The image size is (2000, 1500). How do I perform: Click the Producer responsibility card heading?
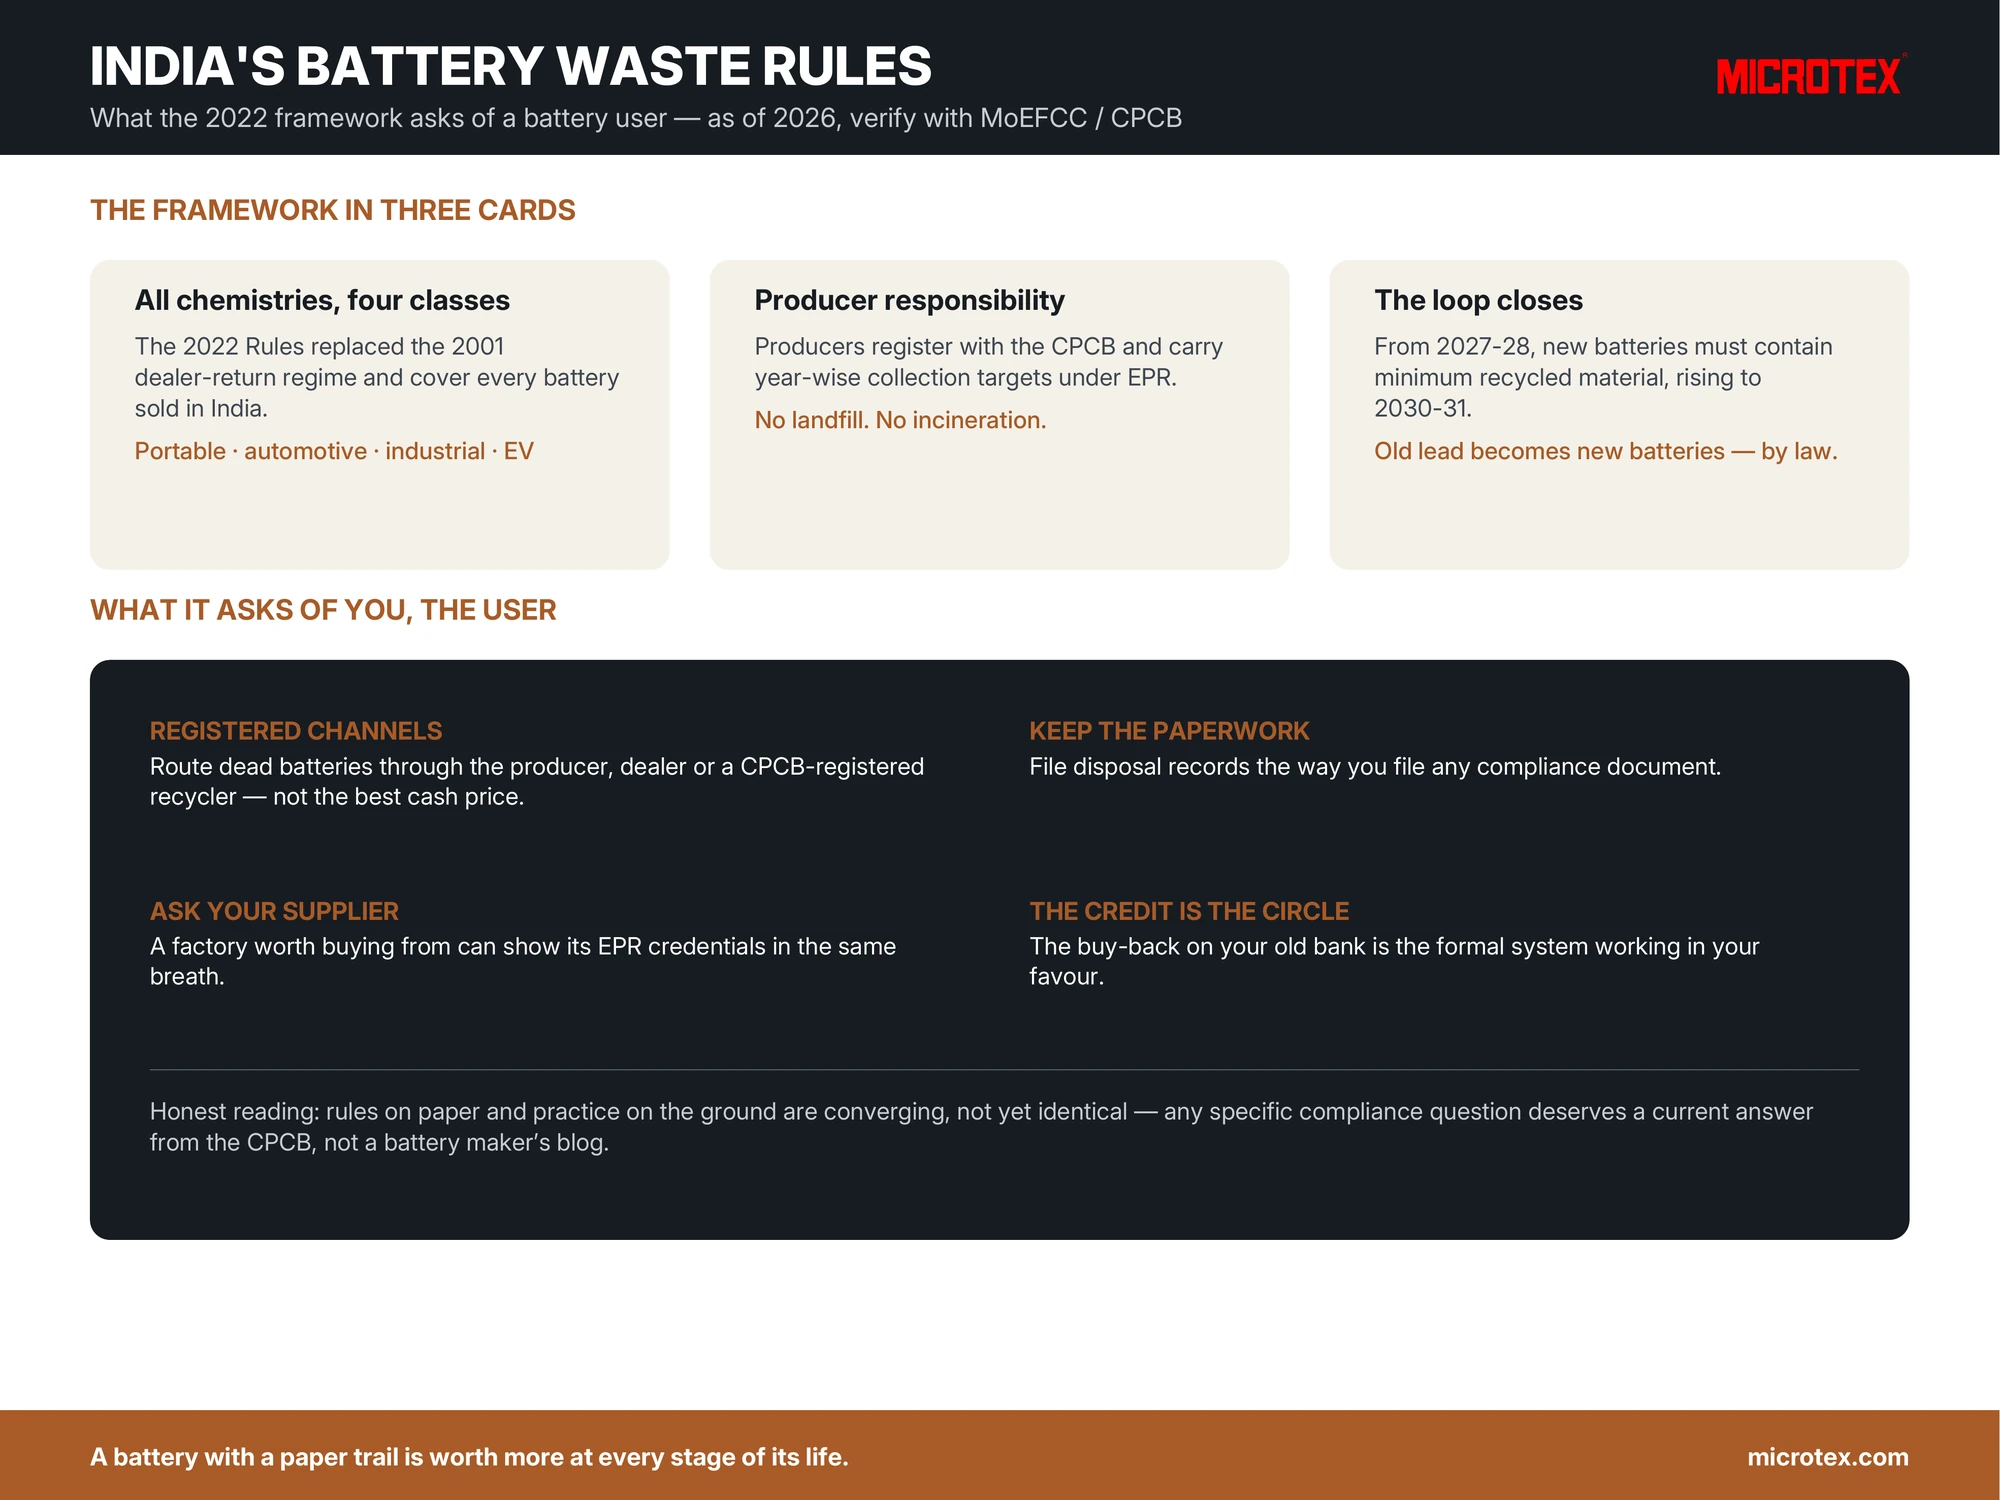tap(909, 300)
